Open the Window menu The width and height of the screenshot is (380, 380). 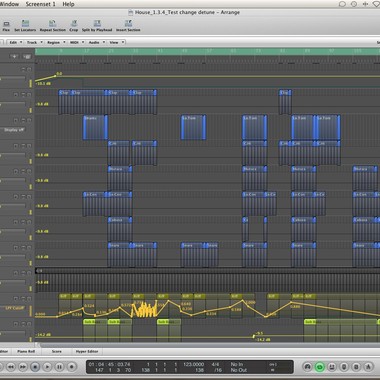pos(9,4)
